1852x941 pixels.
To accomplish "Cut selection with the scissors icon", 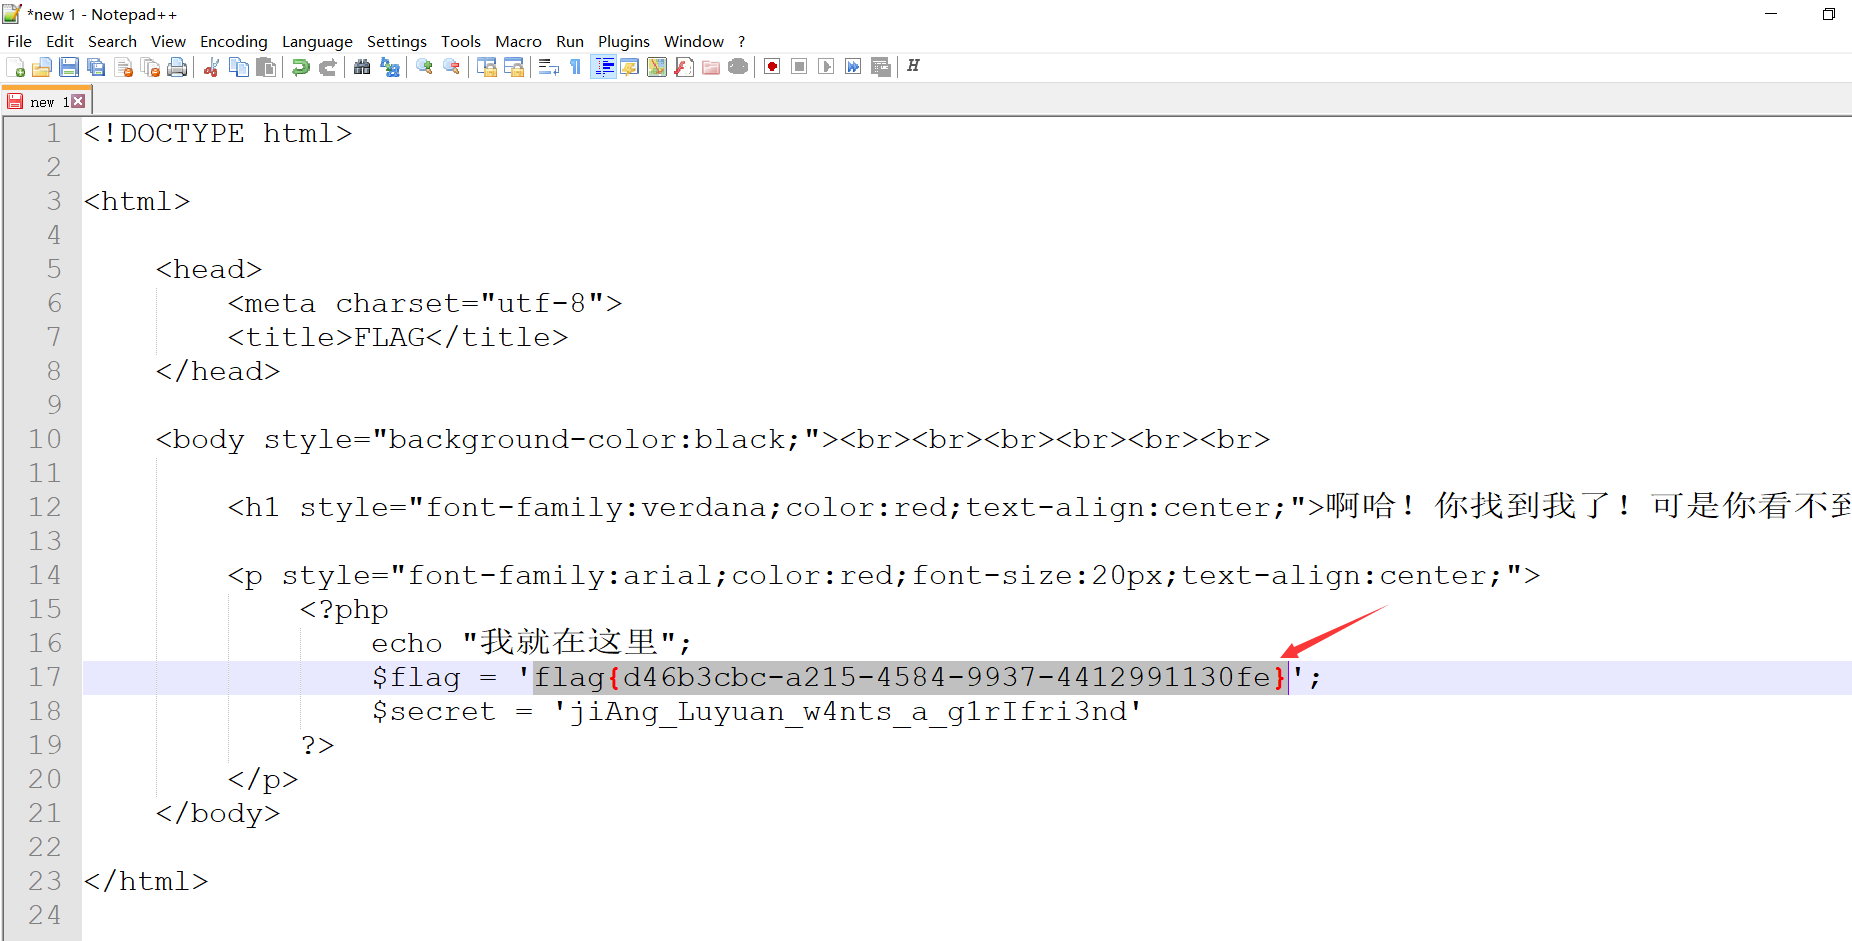I will pyautogui.click(x=211, y=67).
